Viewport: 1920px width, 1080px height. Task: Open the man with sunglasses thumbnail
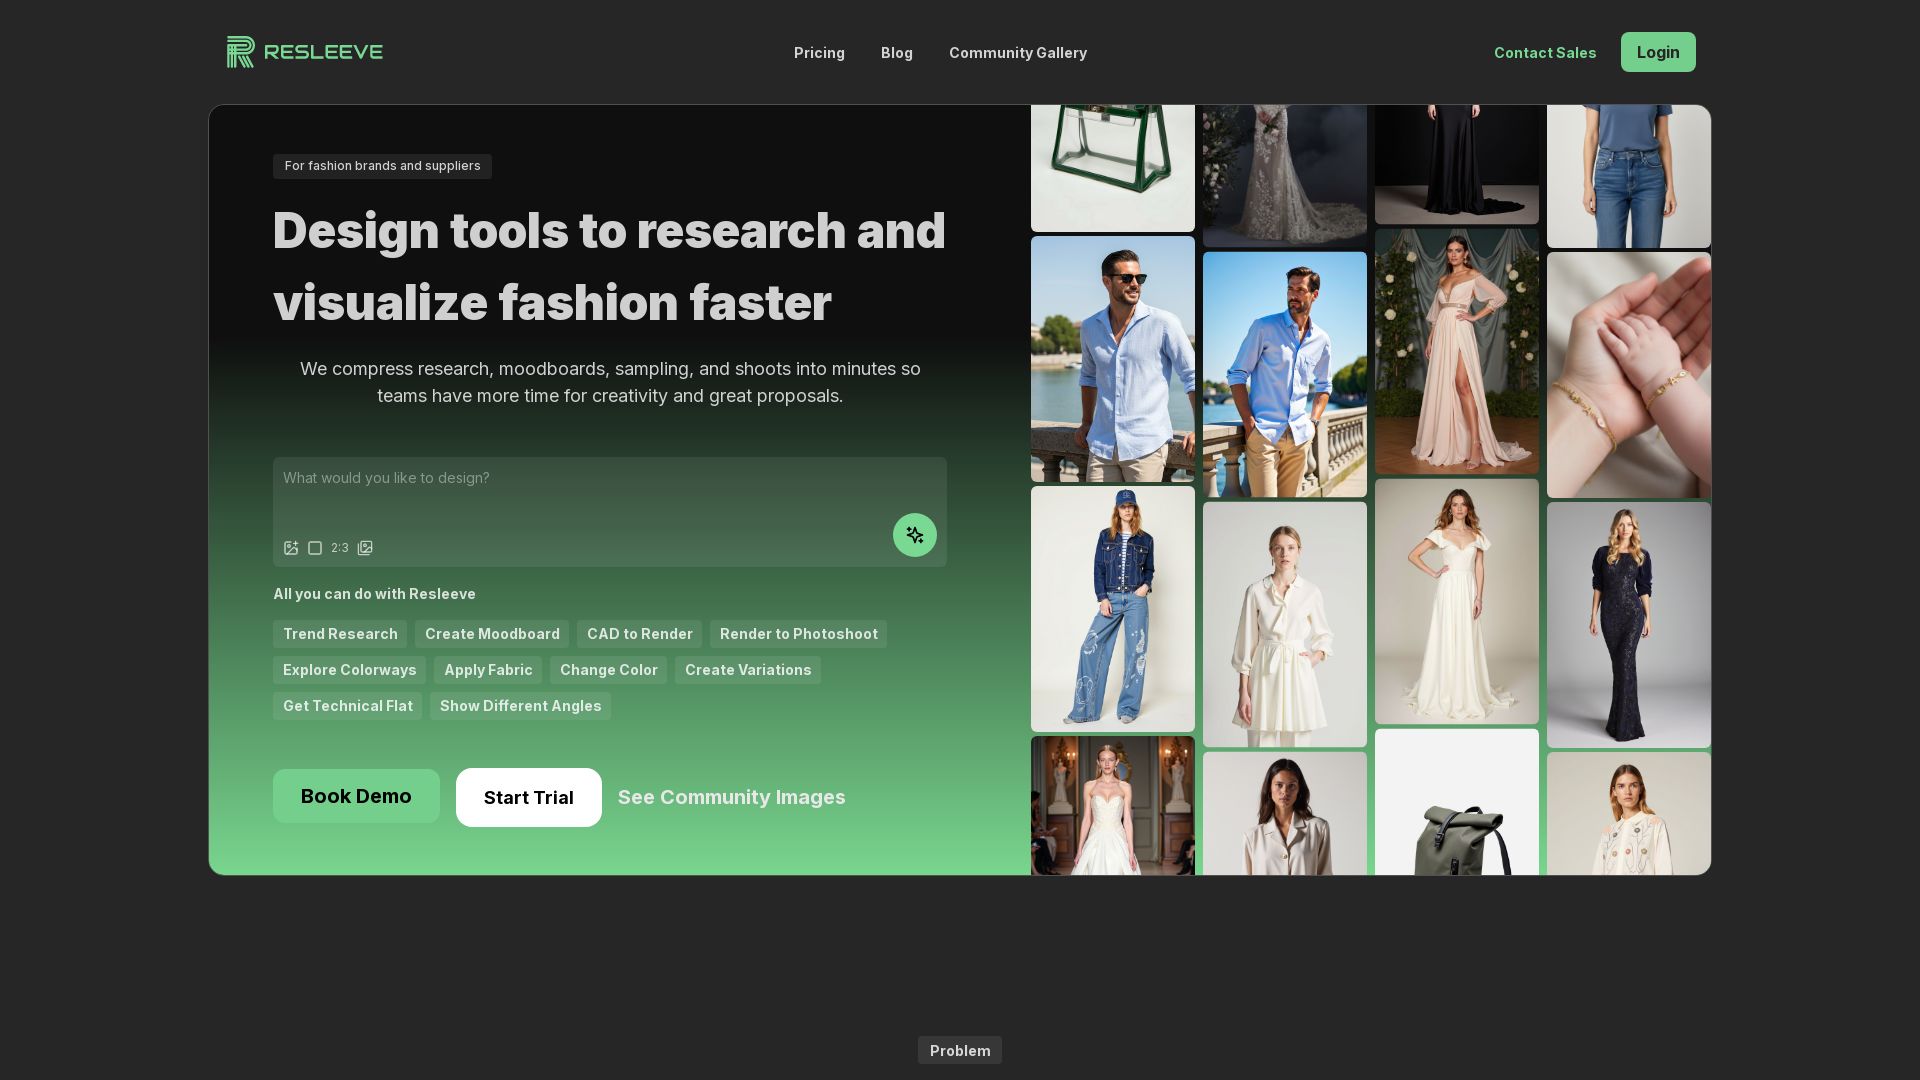point(1112,359)
